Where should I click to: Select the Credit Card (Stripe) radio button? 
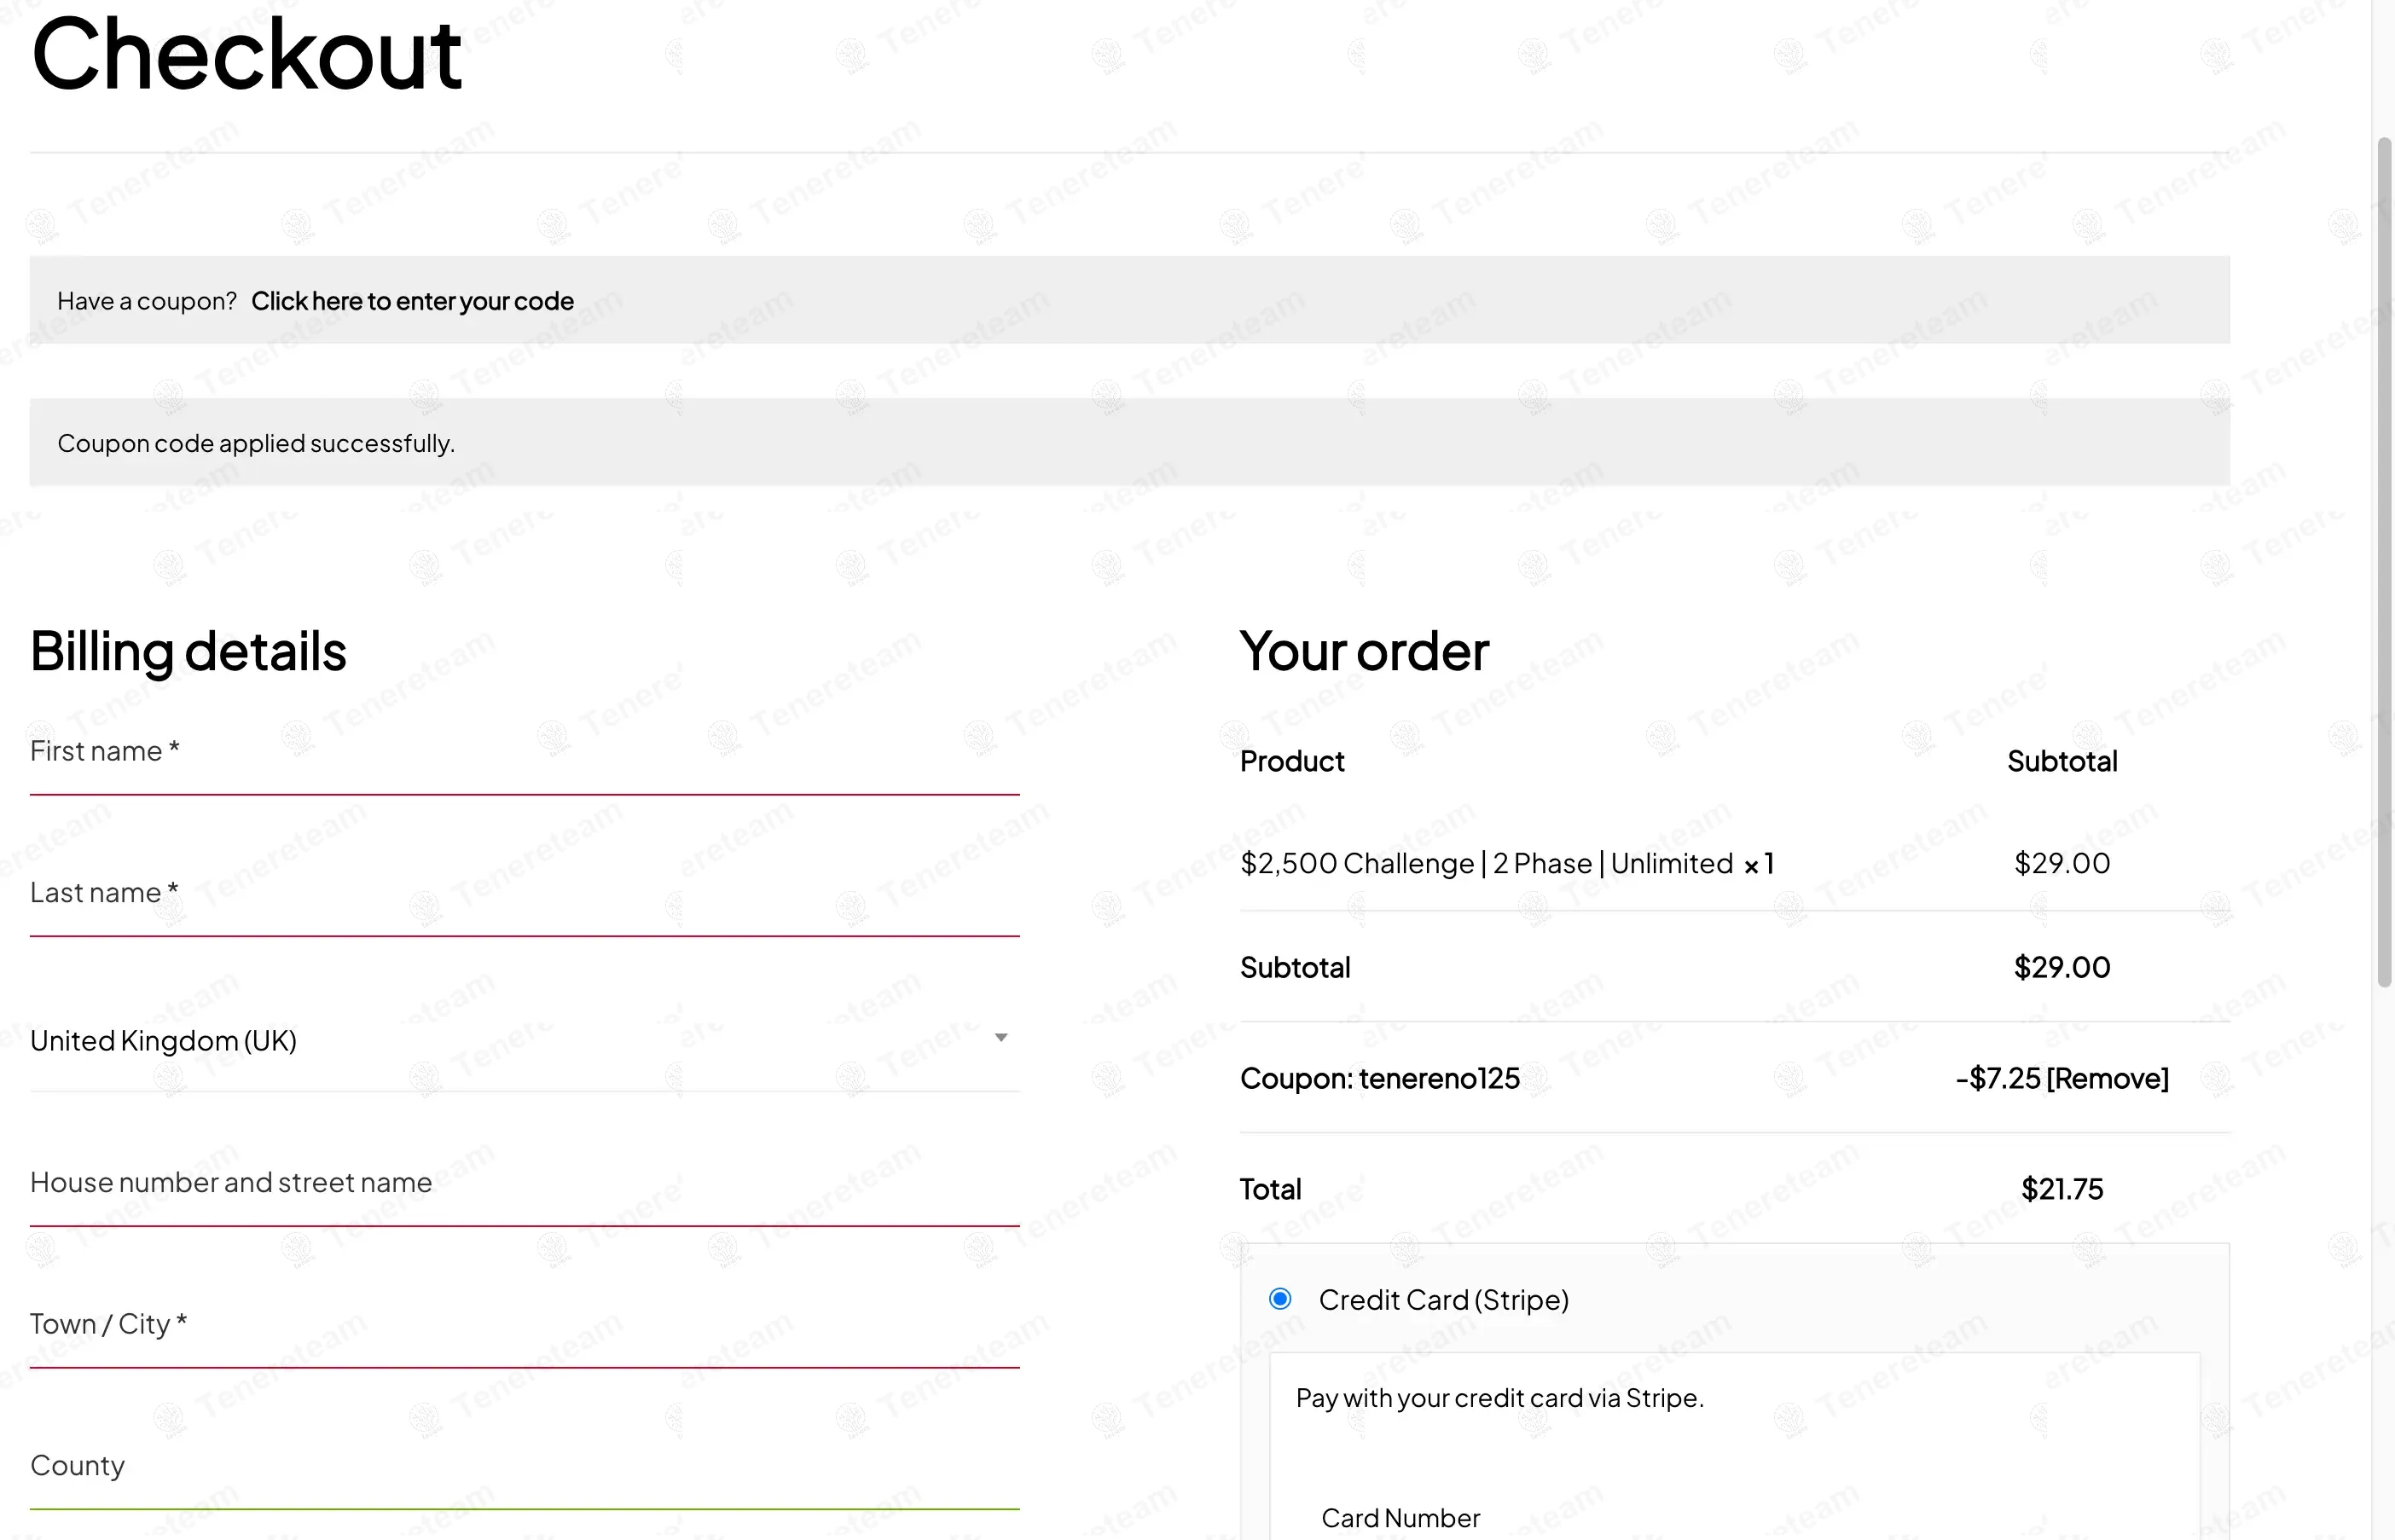[1280, 1299]
